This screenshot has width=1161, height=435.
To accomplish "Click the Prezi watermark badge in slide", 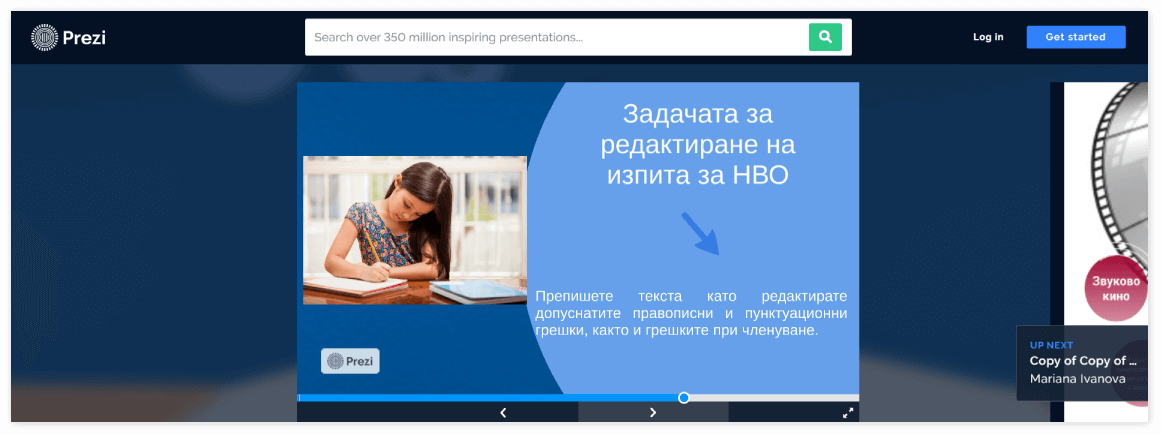I will click(350, 361).
